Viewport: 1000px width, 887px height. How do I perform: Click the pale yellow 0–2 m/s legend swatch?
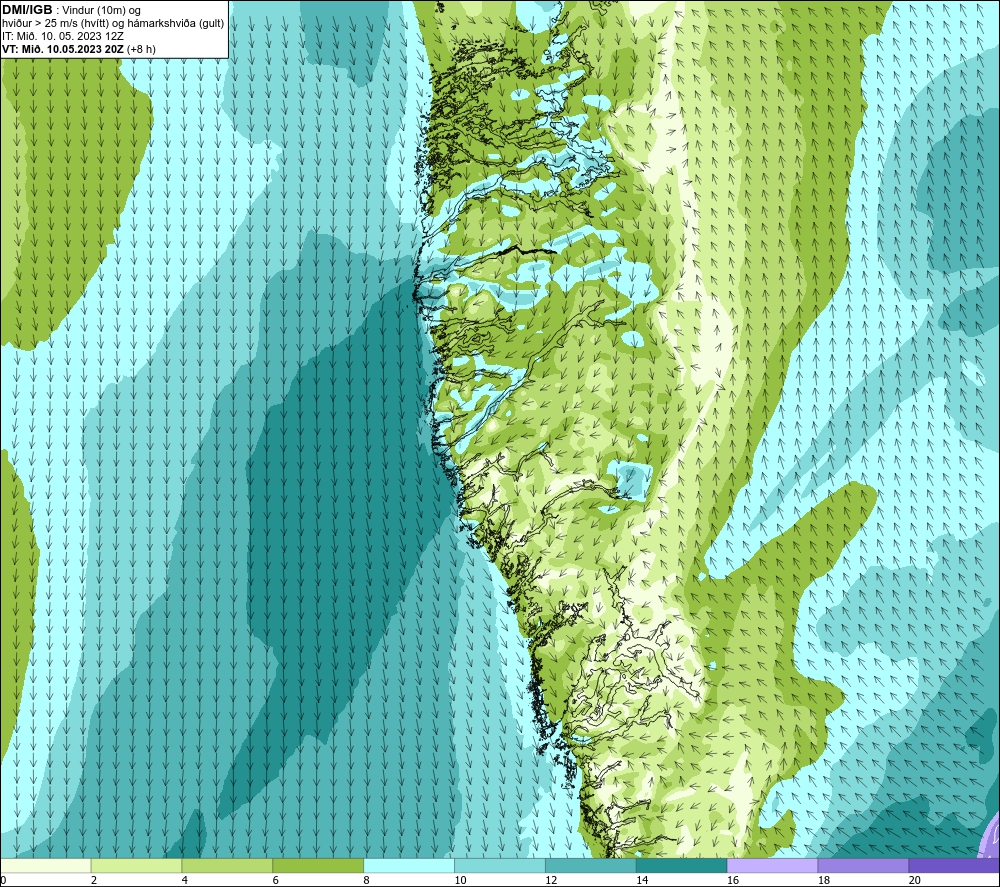[46, 865]
